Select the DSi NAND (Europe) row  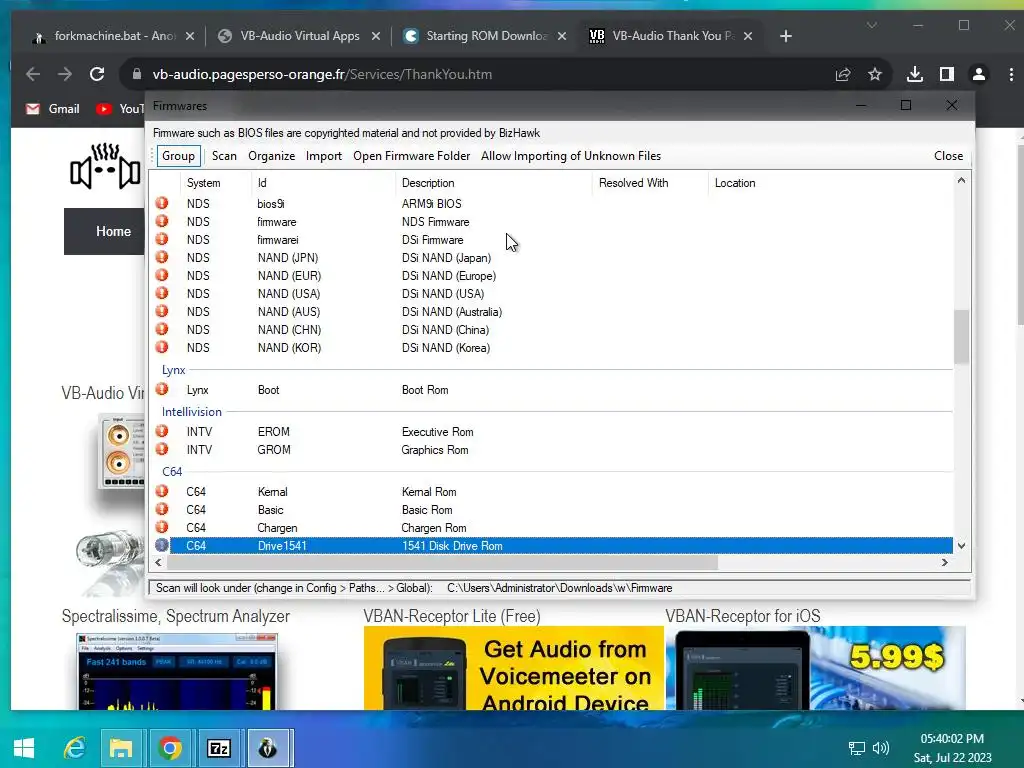pos(554,276)
